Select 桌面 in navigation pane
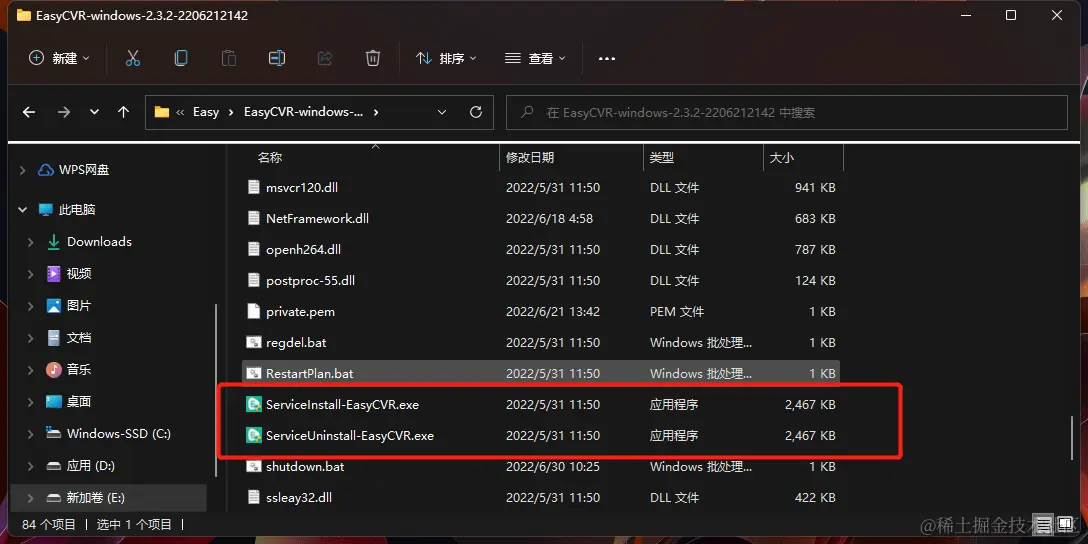The width and height of the screenshot is (1088, 544). pos(79,401)
